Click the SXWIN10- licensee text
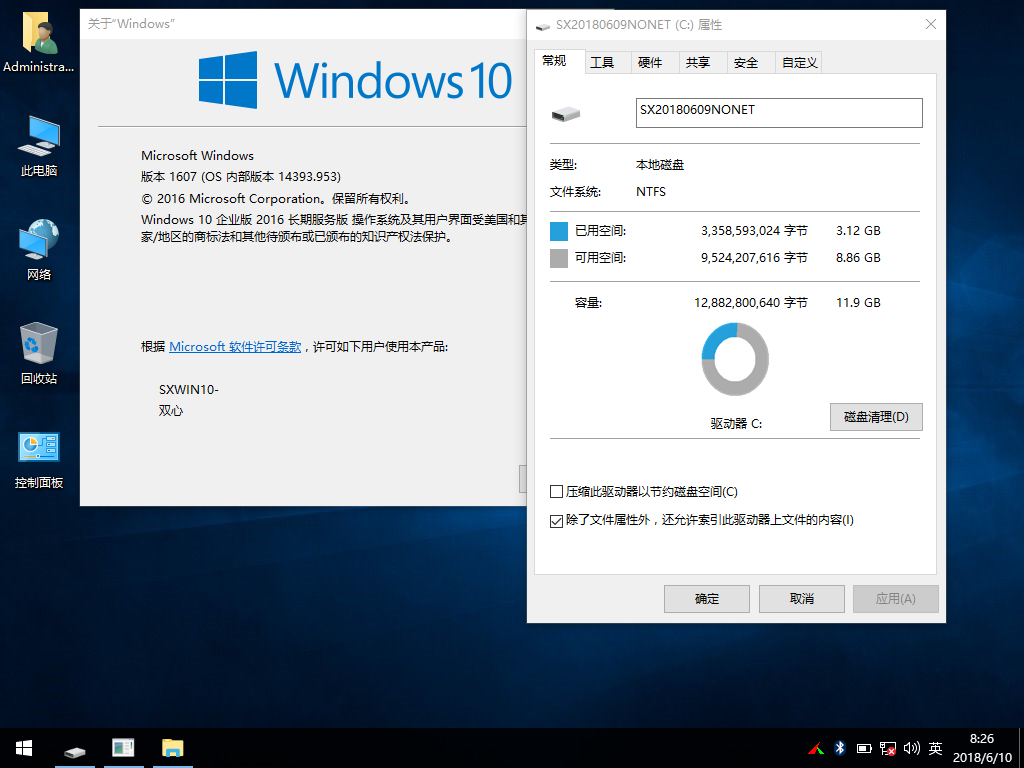Image resolution: width=1024 pixels, height=768 pixels. pos(188,390)
